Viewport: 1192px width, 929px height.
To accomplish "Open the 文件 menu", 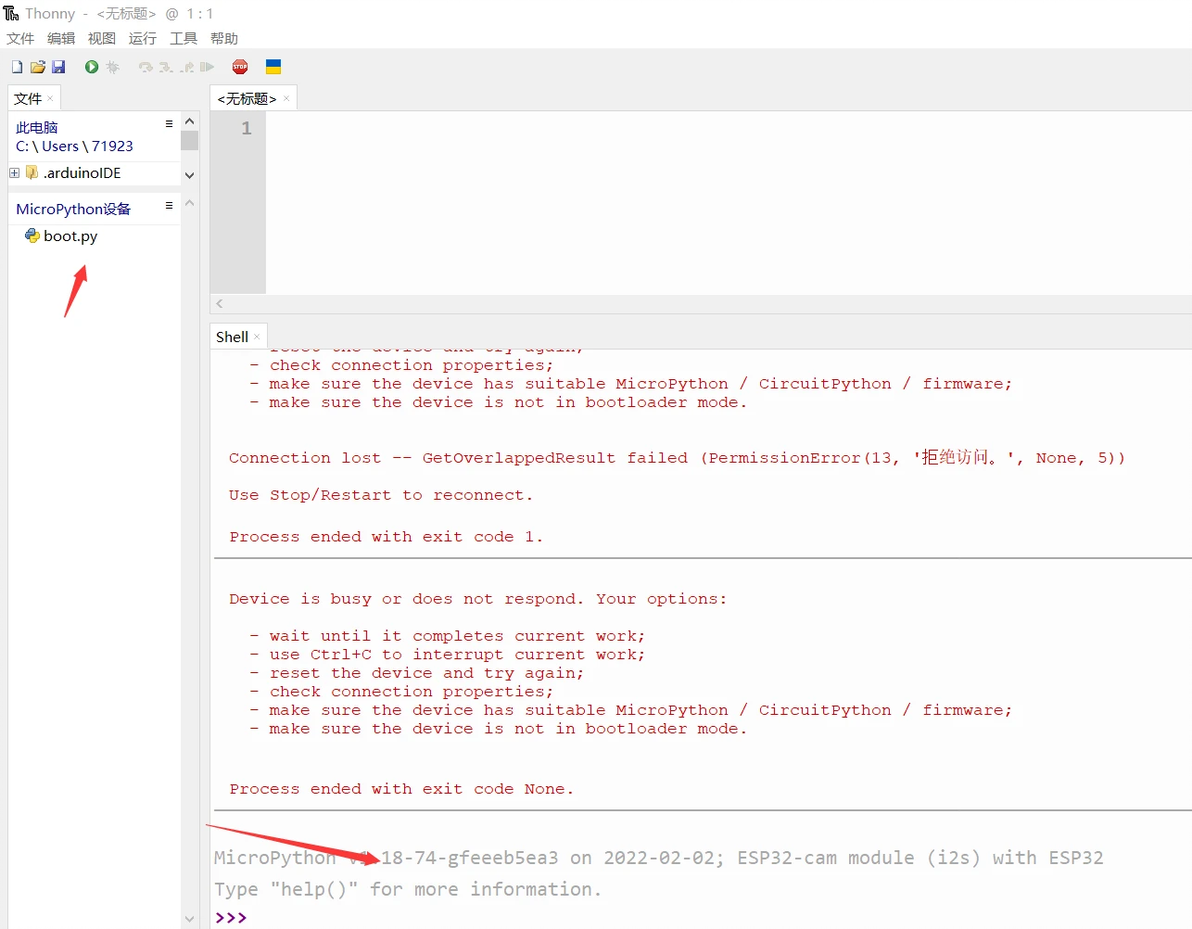I will point(21,38).
